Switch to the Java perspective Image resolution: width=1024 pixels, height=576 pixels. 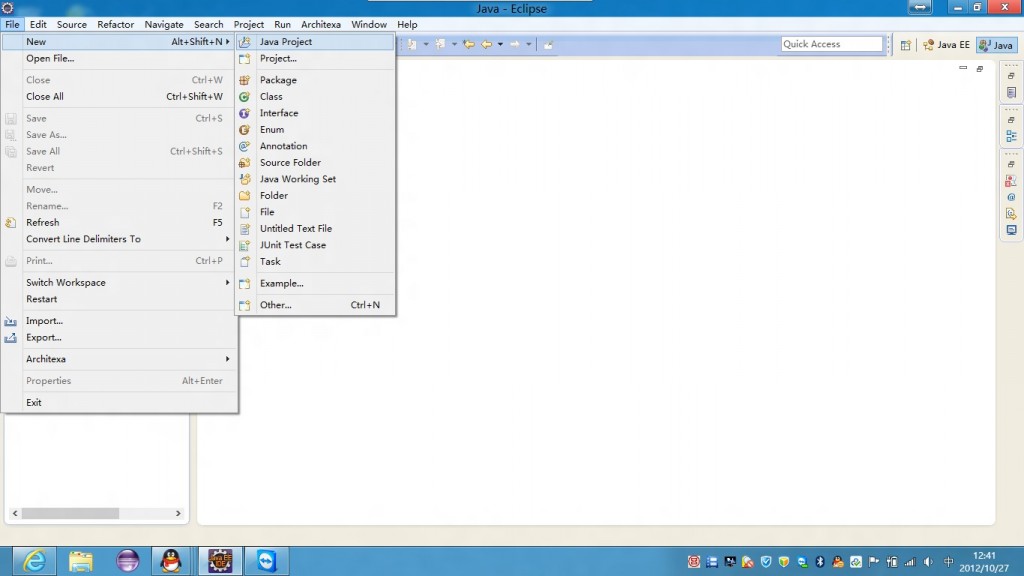(996, 44)
